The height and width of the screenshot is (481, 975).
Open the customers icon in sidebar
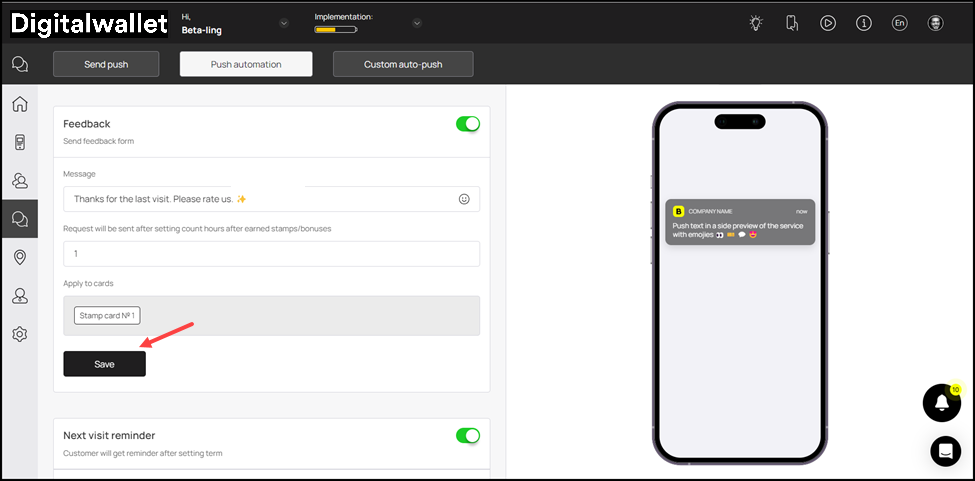coord(19,181)
